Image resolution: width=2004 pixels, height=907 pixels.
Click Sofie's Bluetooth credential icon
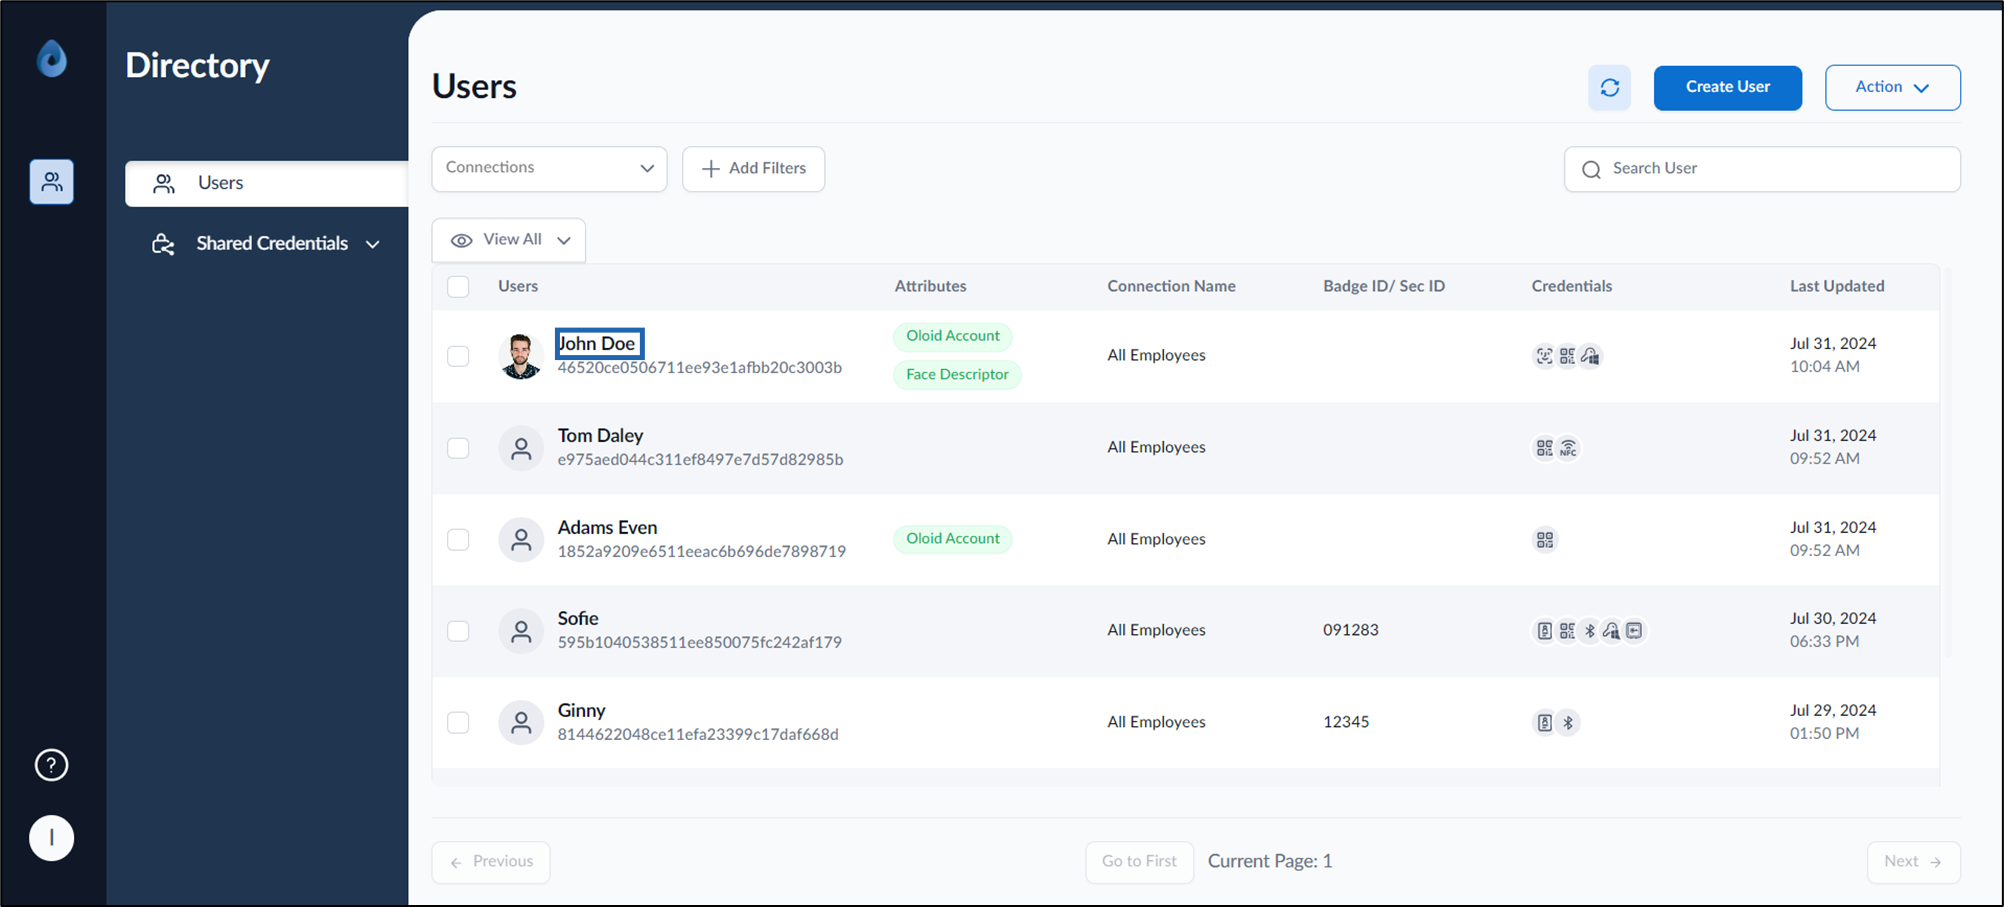coord(1590,631)
